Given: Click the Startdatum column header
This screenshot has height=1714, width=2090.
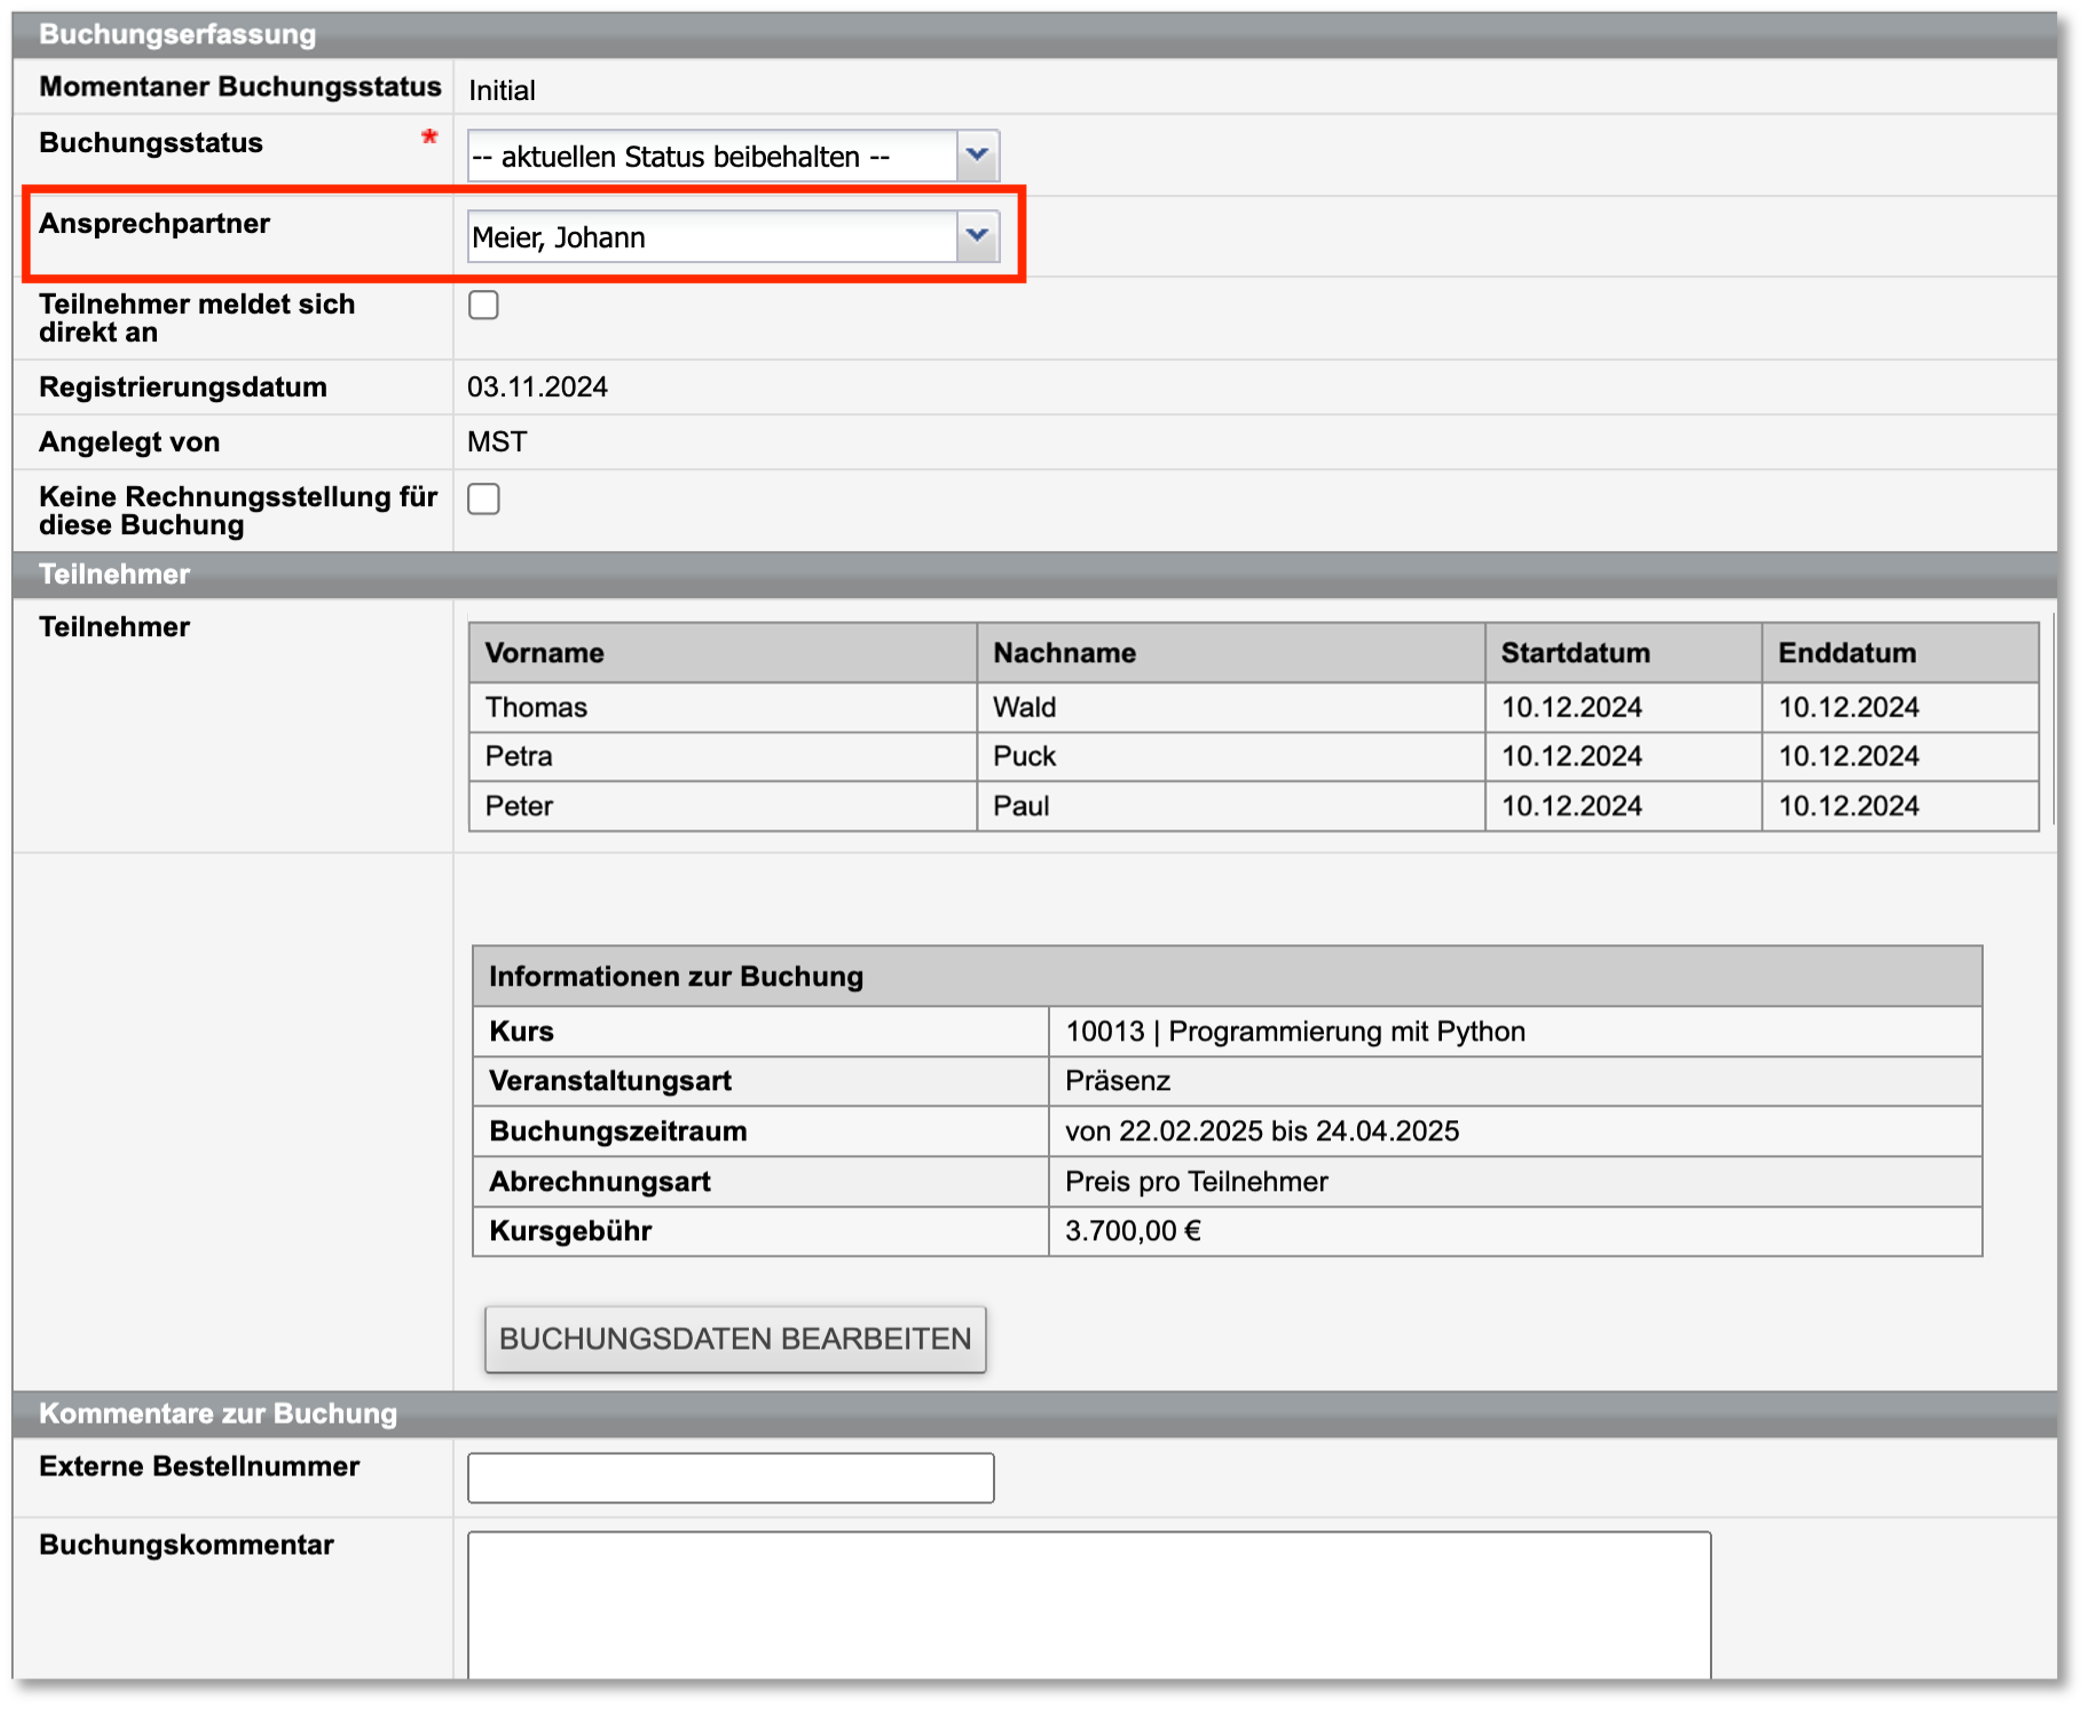Looking at the screenshot, I should click(x=1575, y=653).
